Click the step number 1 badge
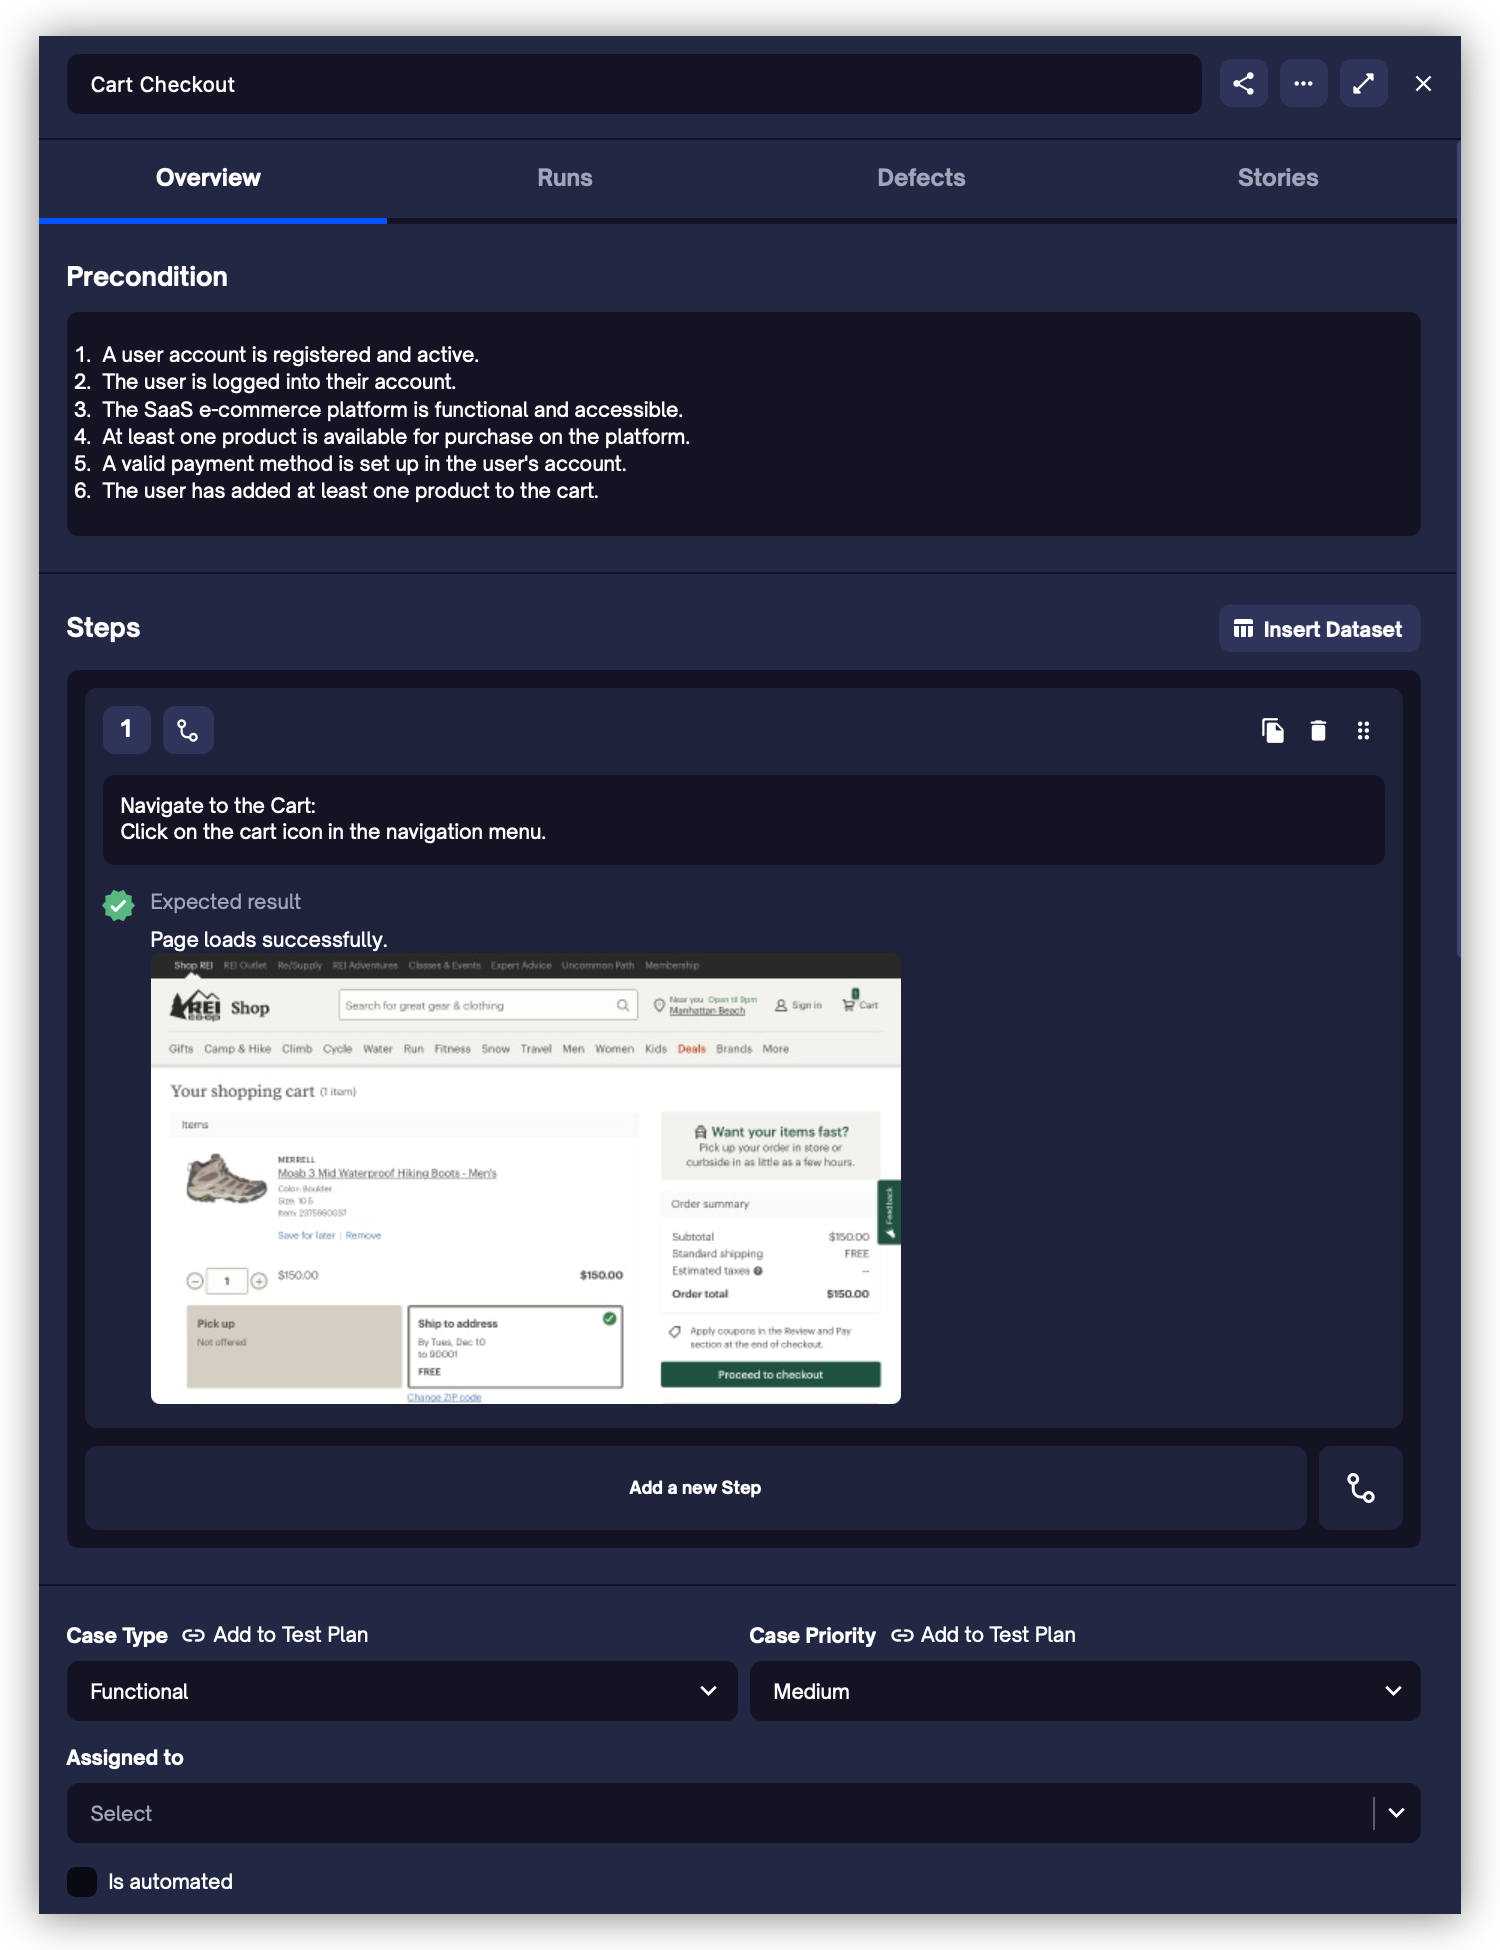The height and width of the screenshot is (1950, 1500). tap(127, 730)
